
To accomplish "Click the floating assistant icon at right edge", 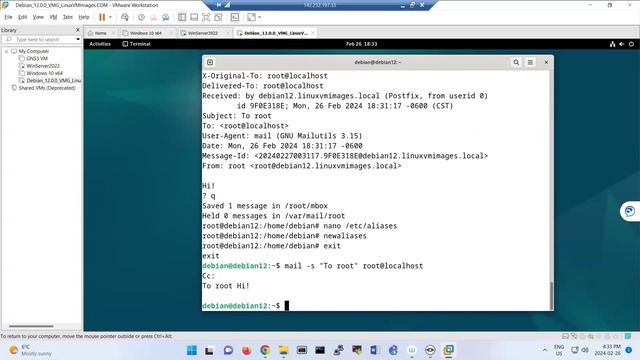I will tap(630, 211).
